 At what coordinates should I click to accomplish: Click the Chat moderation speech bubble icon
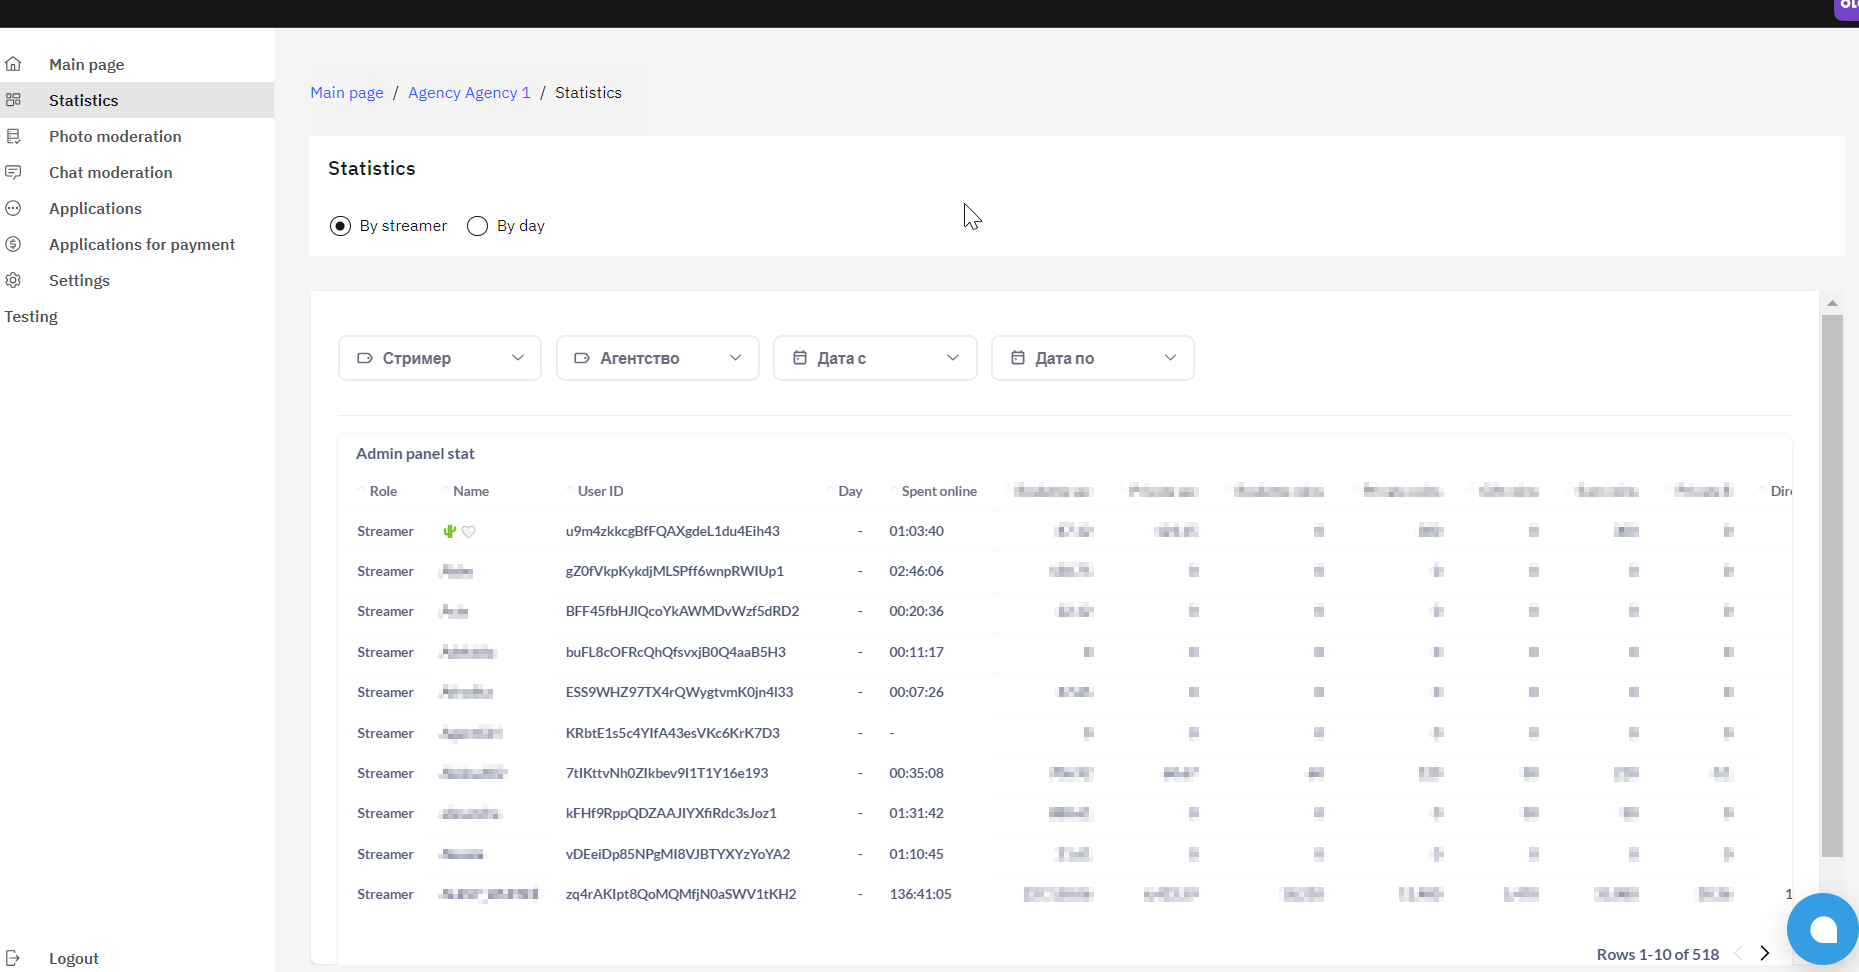(13, 172)
